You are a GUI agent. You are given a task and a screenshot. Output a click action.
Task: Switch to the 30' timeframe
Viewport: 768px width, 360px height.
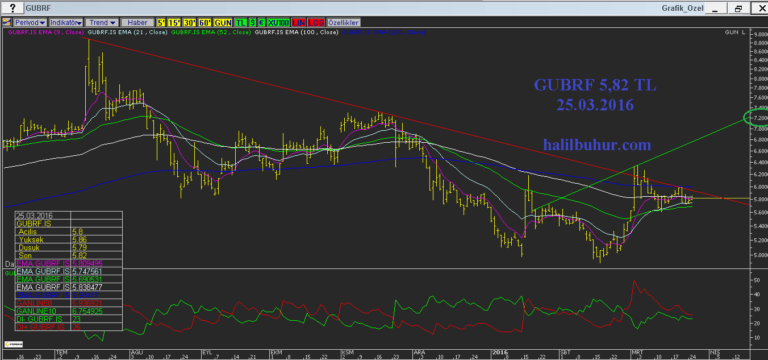(189, 23)
